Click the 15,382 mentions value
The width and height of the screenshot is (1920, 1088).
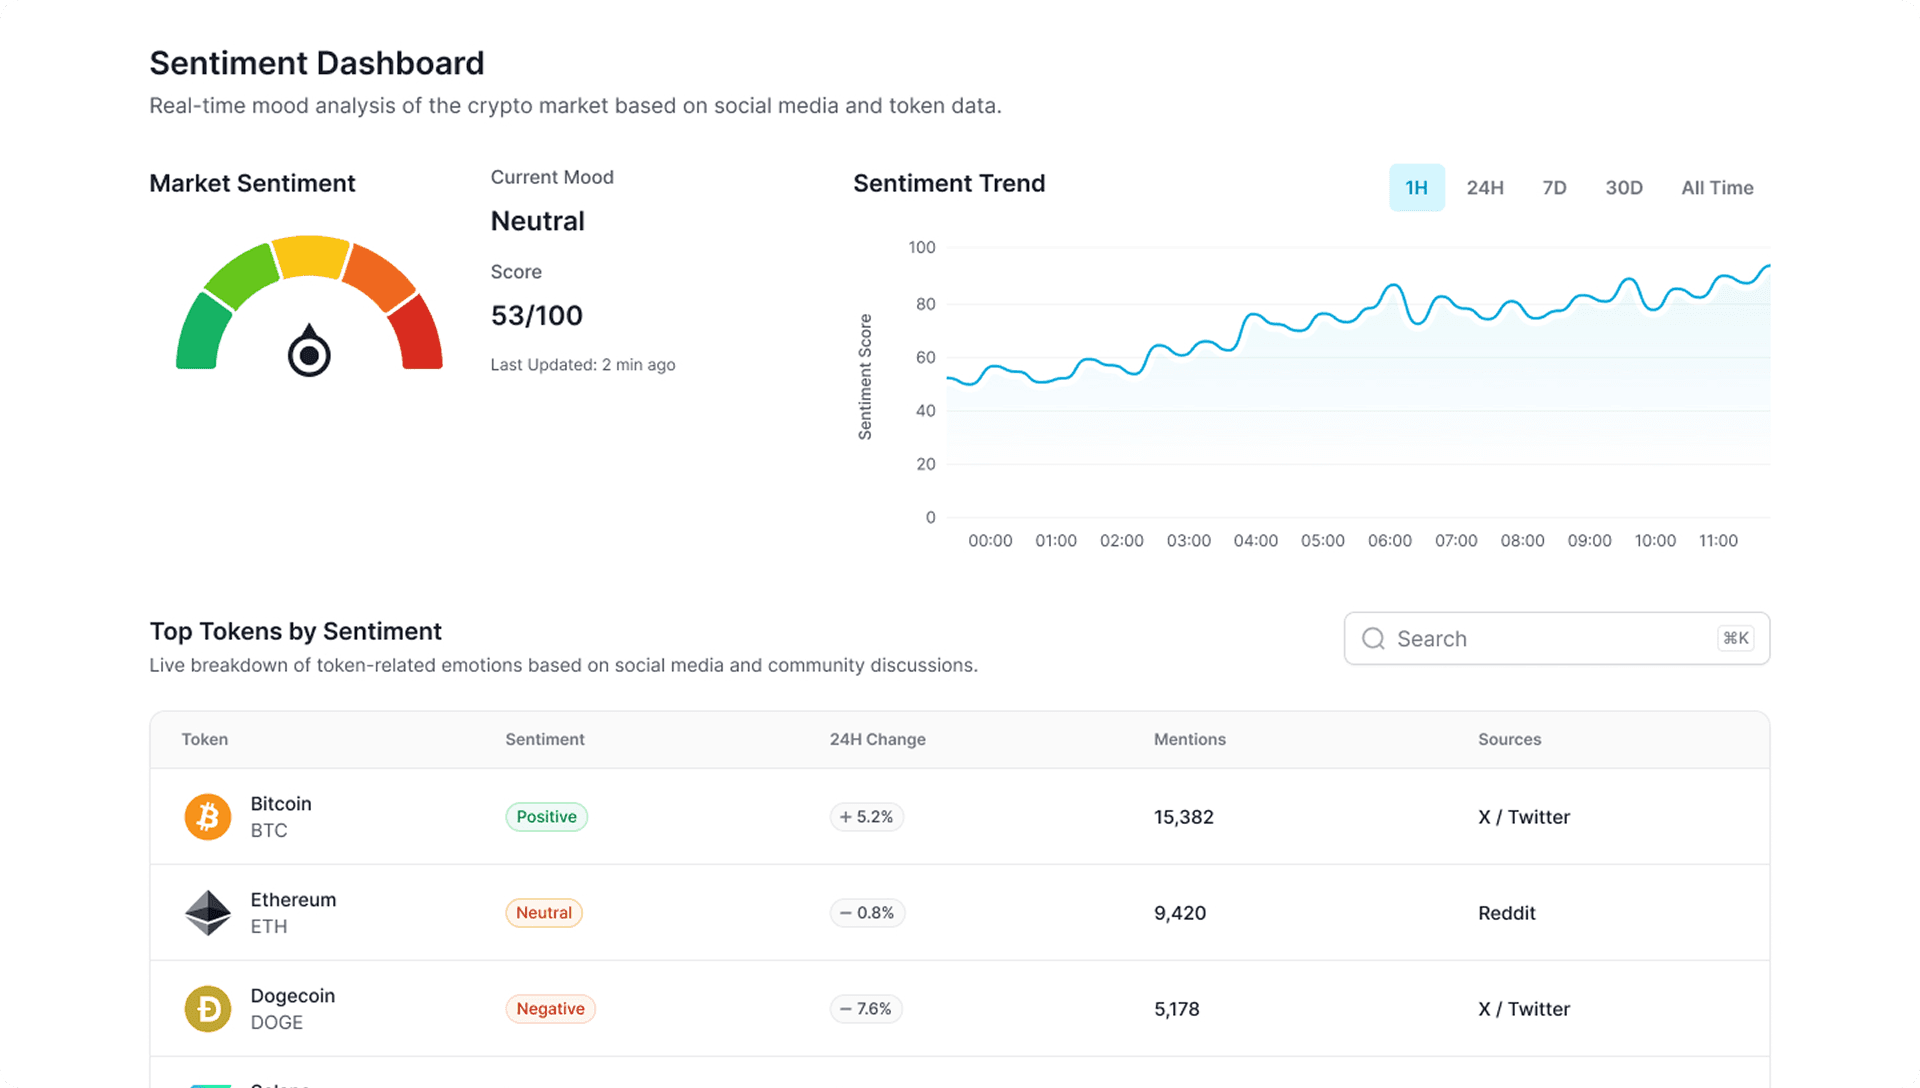tap(1184, 817)
